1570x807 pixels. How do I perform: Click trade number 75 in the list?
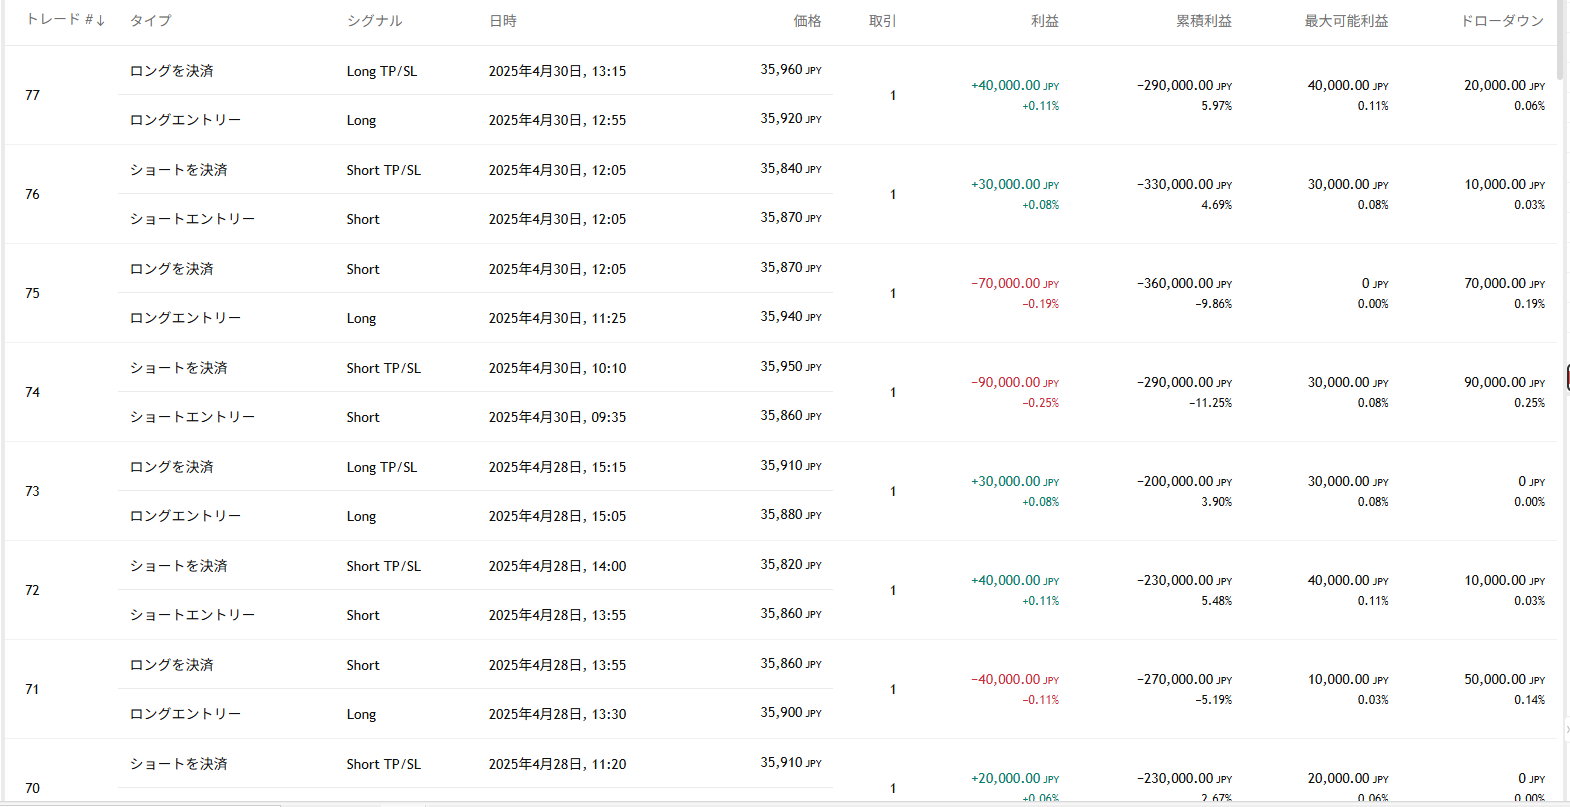(x=33, y=293)
